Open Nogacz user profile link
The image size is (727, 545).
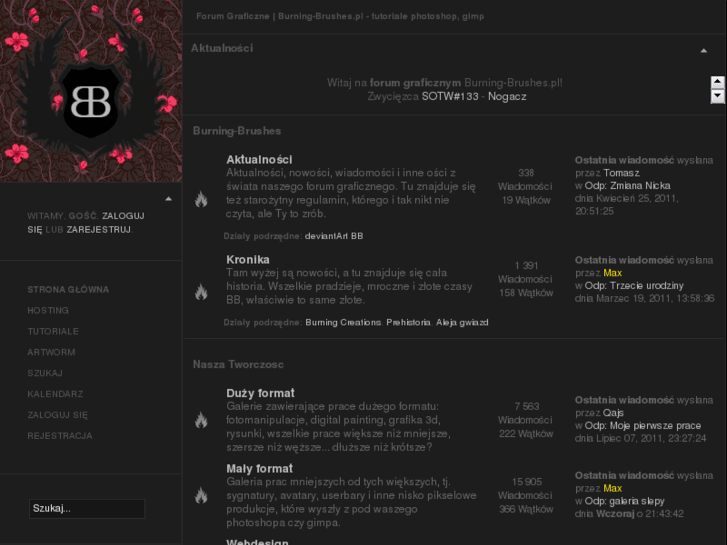tap(507, 96)
